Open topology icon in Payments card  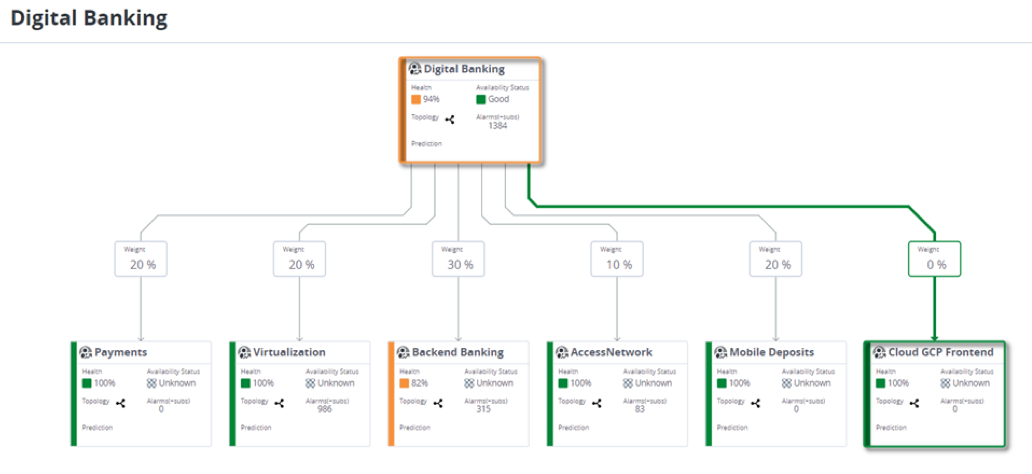click(x=121, y=403)
